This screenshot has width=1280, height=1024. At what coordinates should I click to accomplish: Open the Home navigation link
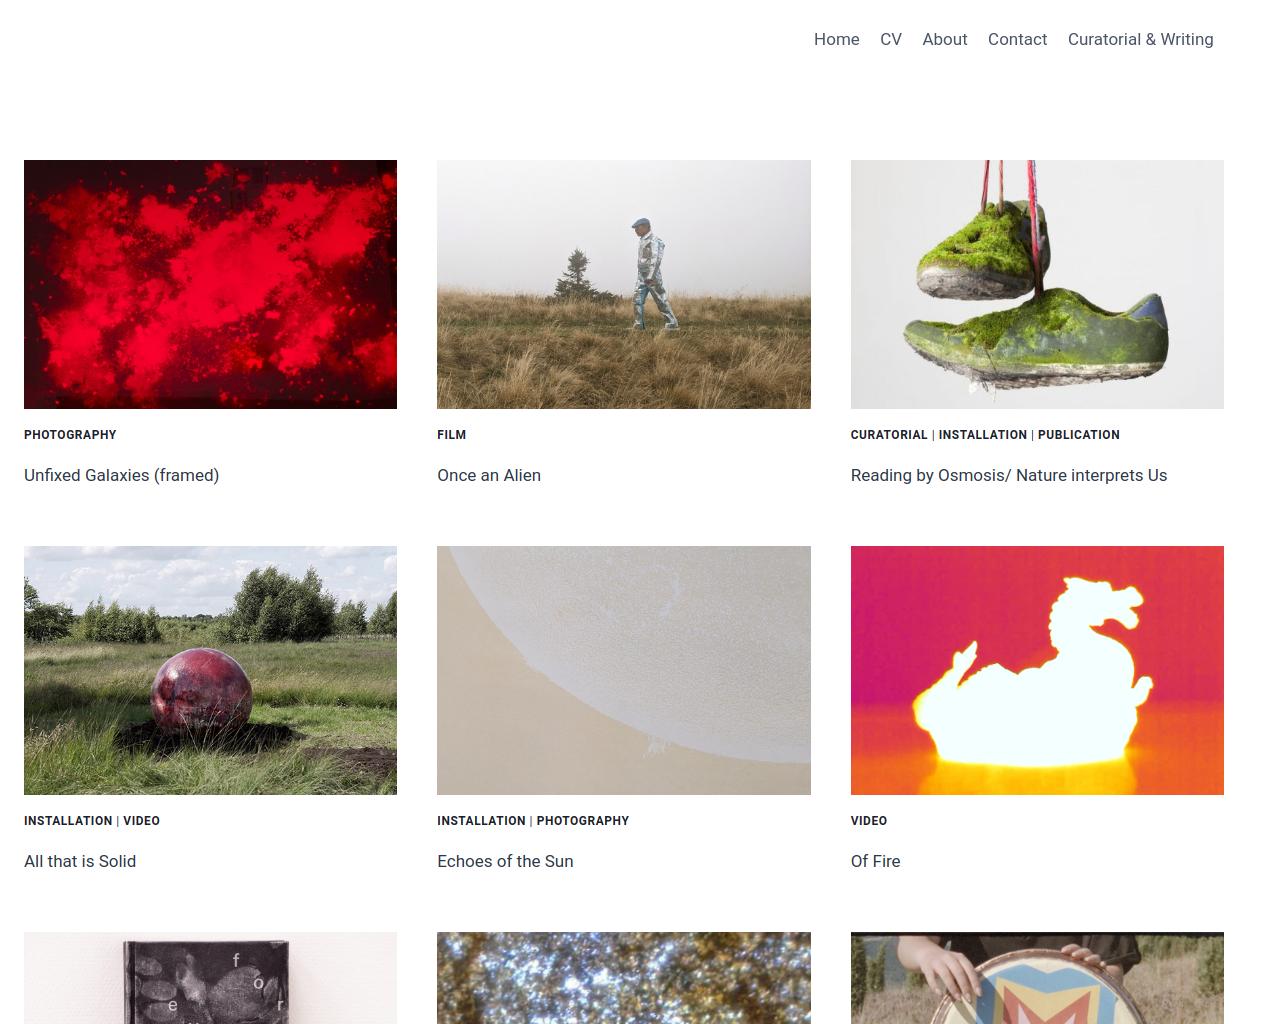[x=836, y=39]
